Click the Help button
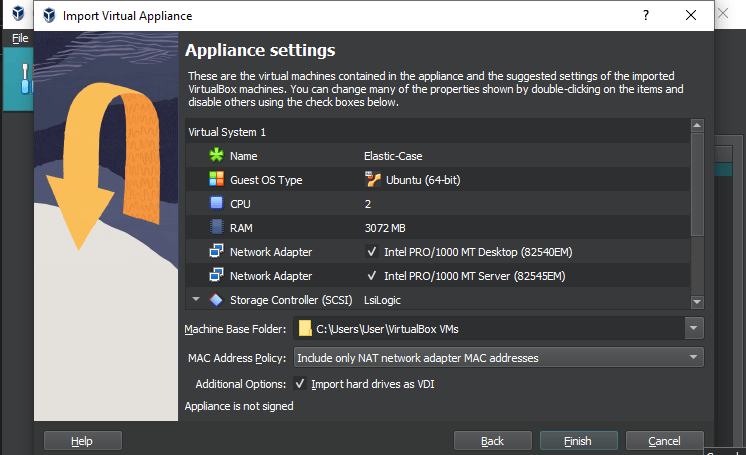Image resolution: width=746 pixels, height=455 pixels. pyautogui.click(x=83, y=441)
